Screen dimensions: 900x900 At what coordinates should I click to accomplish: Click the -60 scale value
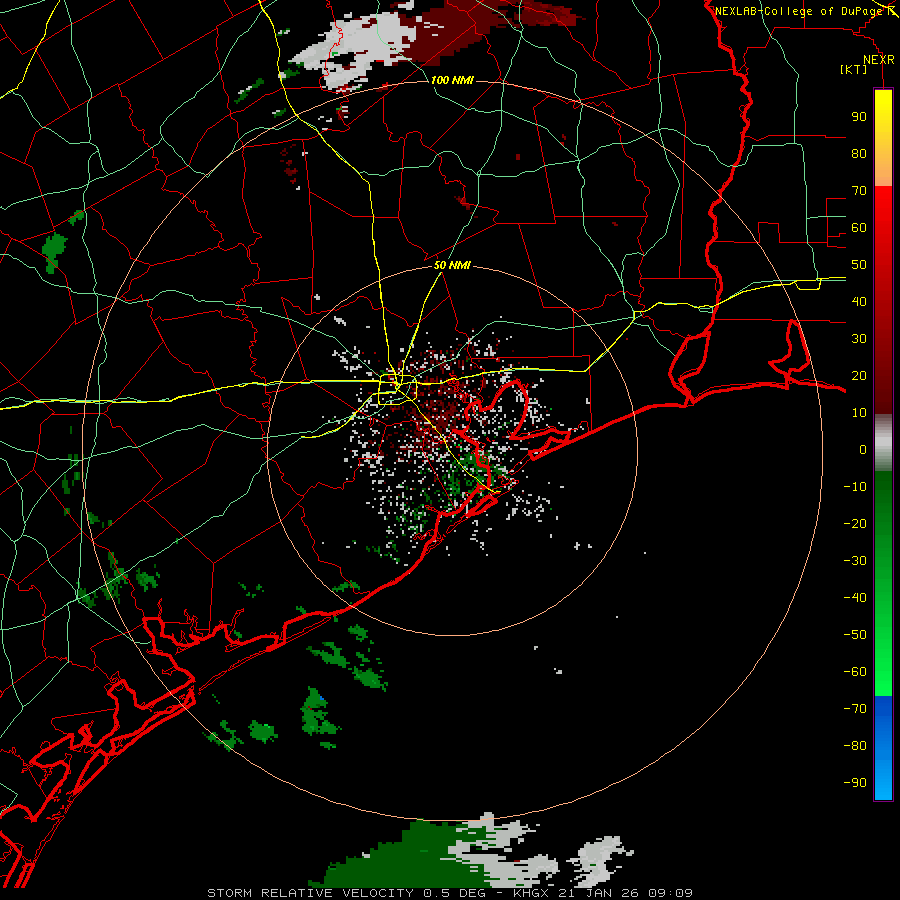[x=855, y=672]
